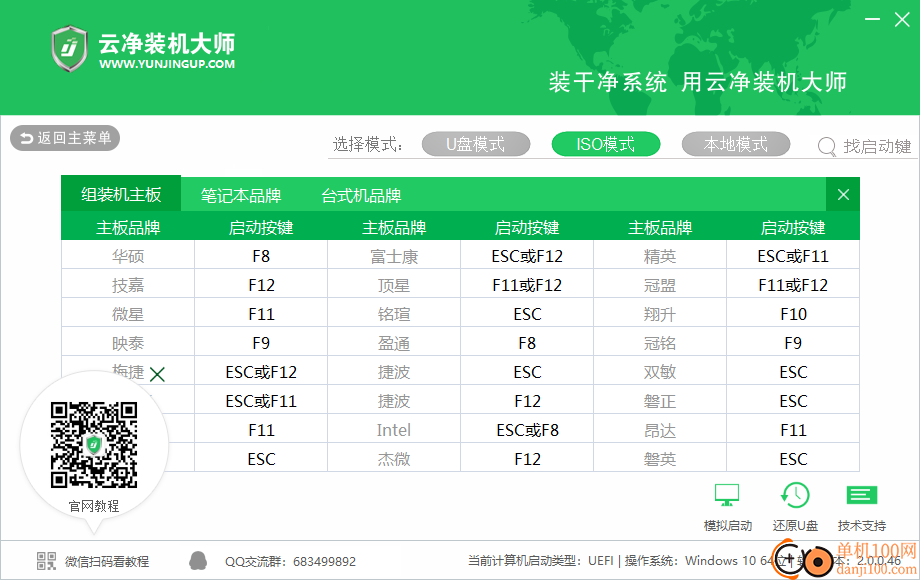Open 微信扫码看教程 link
The height and width of the screenshot is (580, 920).
click(107, 562)
